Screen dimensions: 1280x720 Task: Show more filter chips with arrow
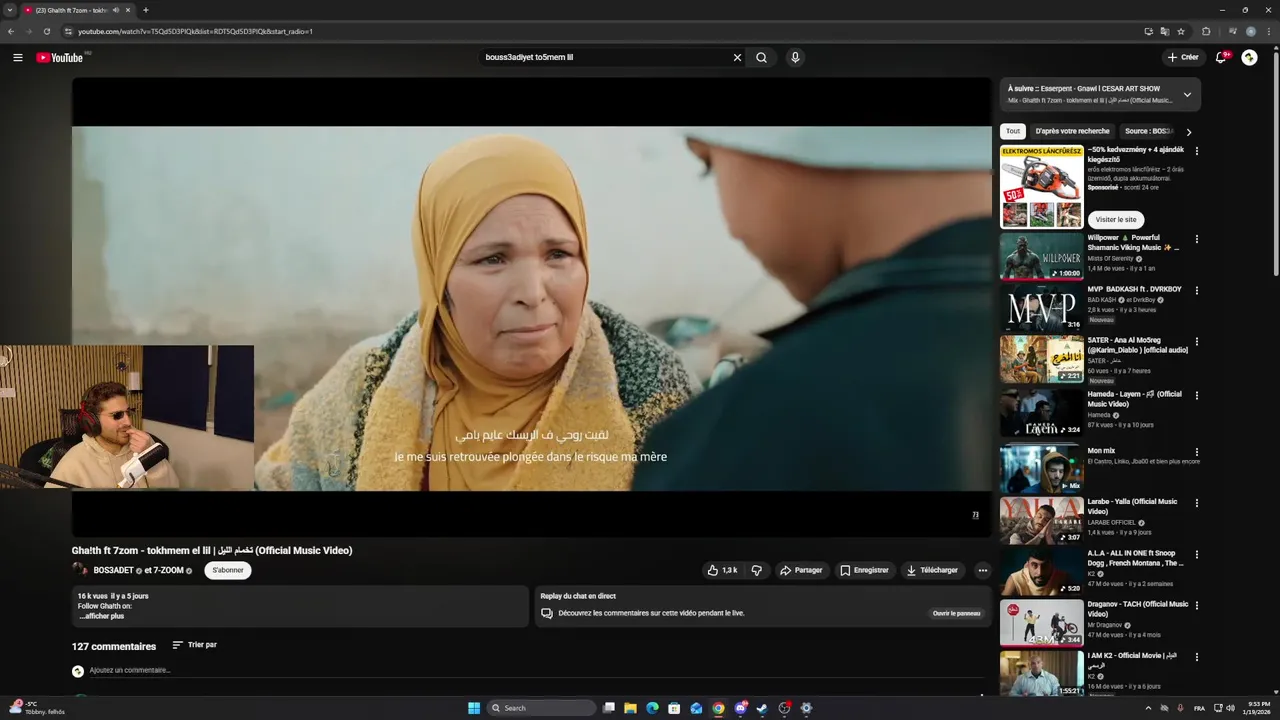tap(1189, 131)
